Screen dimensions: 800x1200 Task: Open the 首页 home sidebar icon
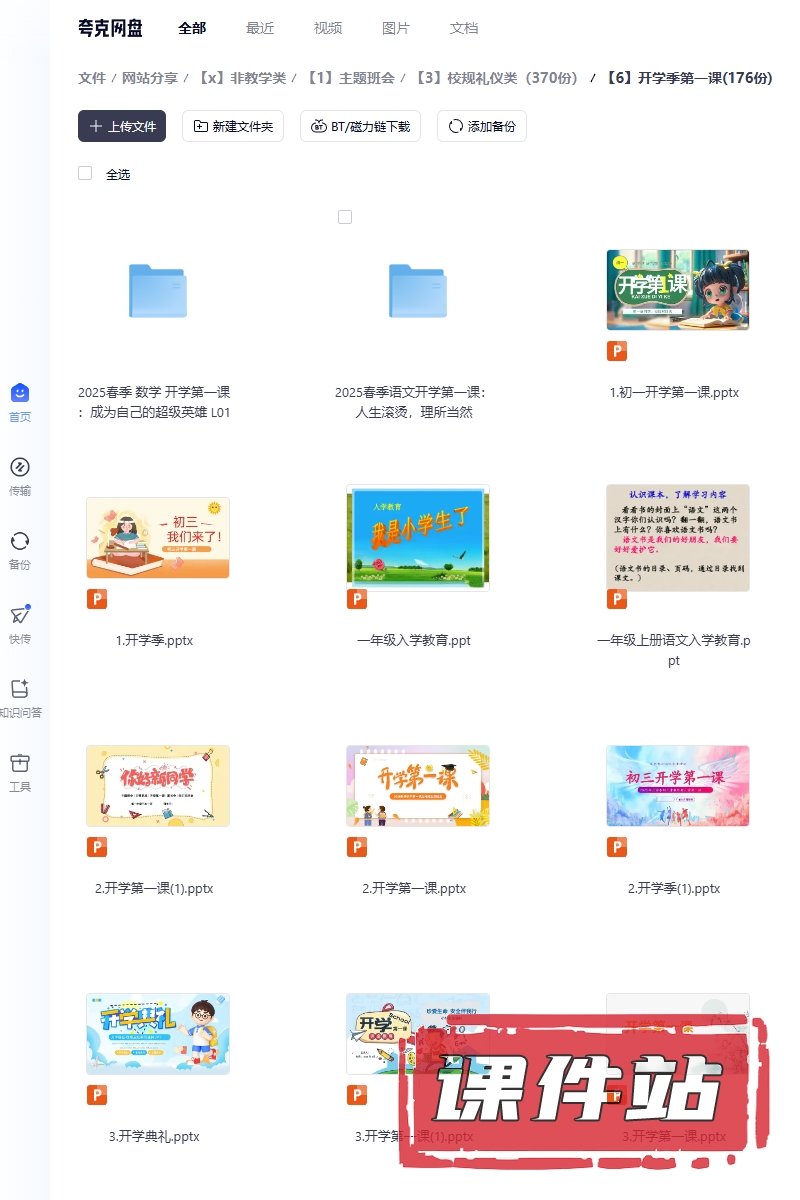[20, 393]
